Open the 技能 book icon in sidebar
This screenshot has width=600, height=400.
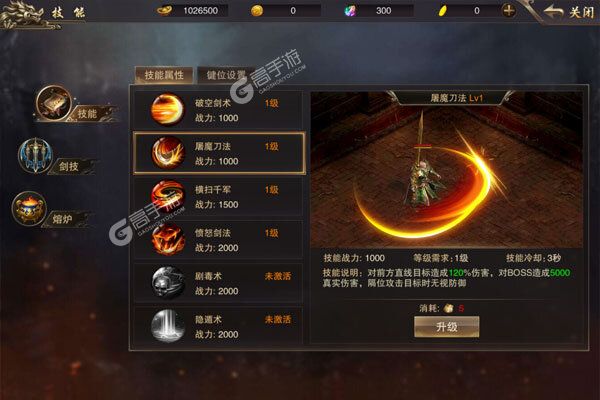click(54, 103)
